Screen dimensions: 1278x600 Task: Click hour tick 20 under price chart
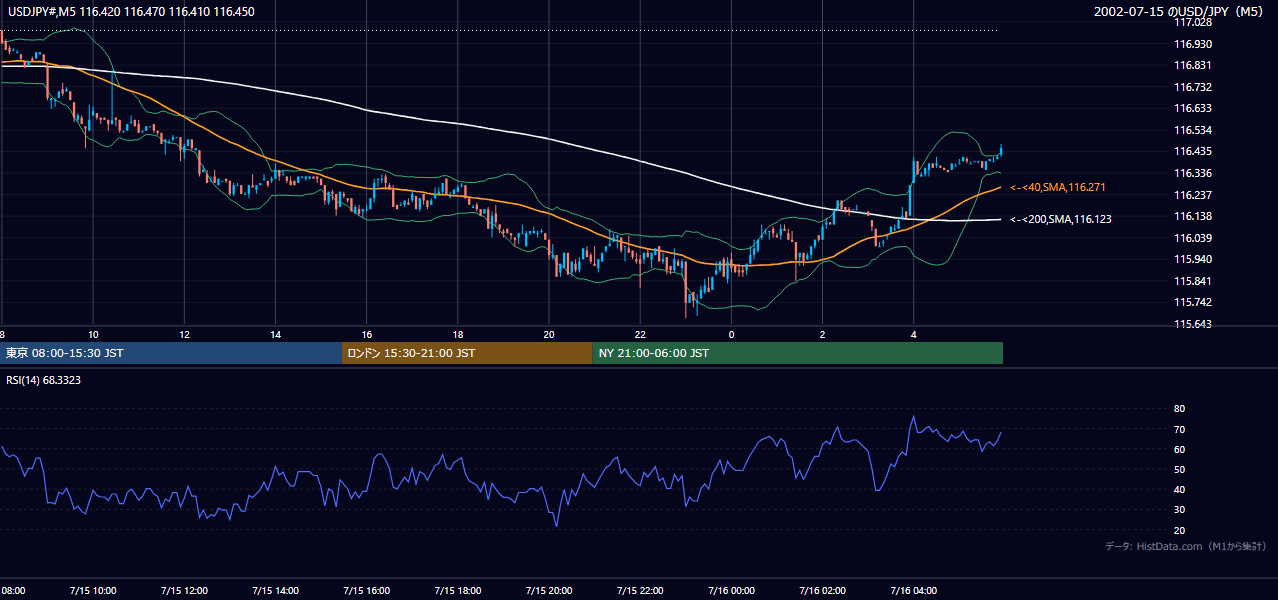[549, 334]
